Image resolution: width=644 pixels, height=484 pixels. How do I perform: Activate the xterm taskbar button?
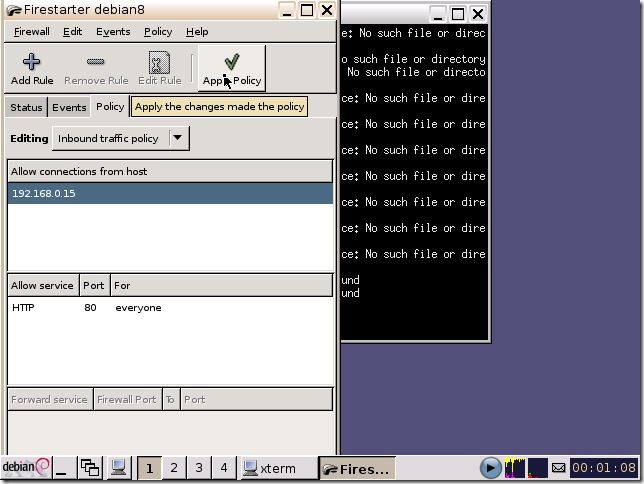pyautogui.click(x=278, y=468)
